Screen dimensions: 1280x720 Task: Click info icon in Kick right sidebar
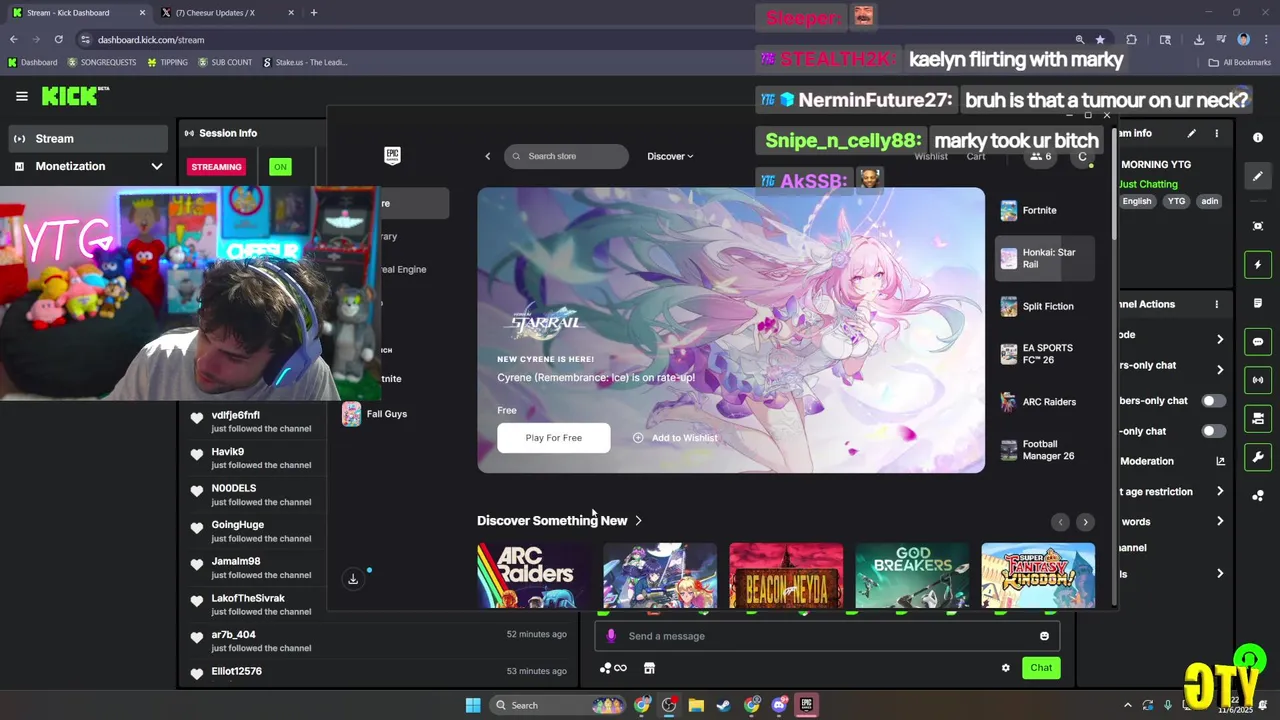[1258, 138]
